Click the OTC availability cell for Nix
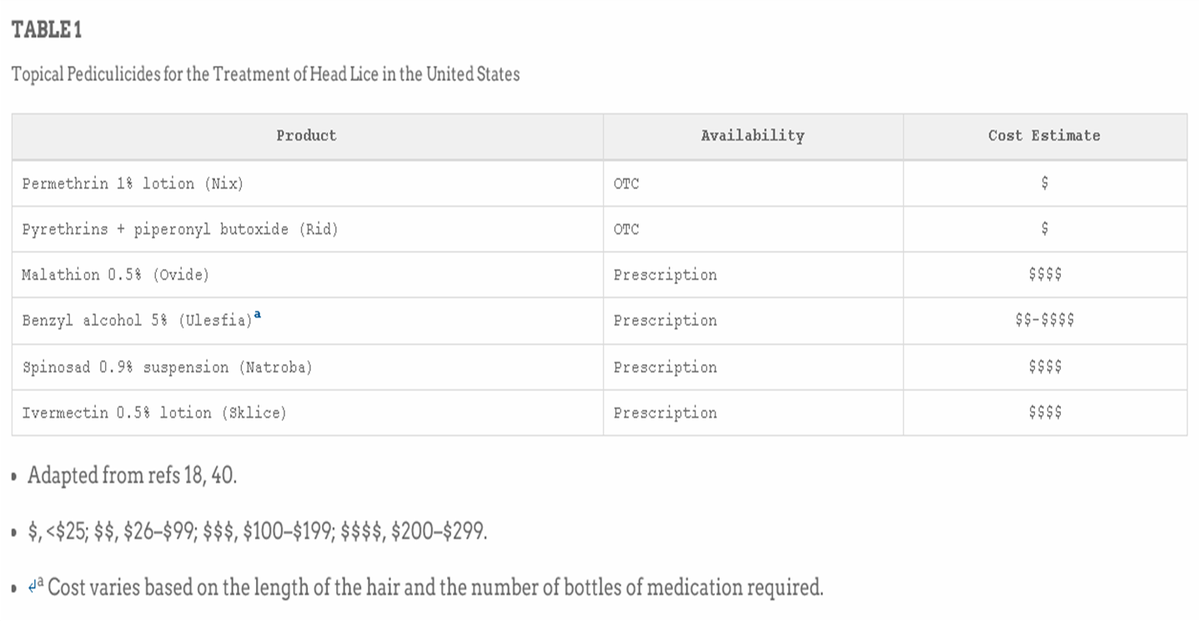 click(x=753, y=184)
